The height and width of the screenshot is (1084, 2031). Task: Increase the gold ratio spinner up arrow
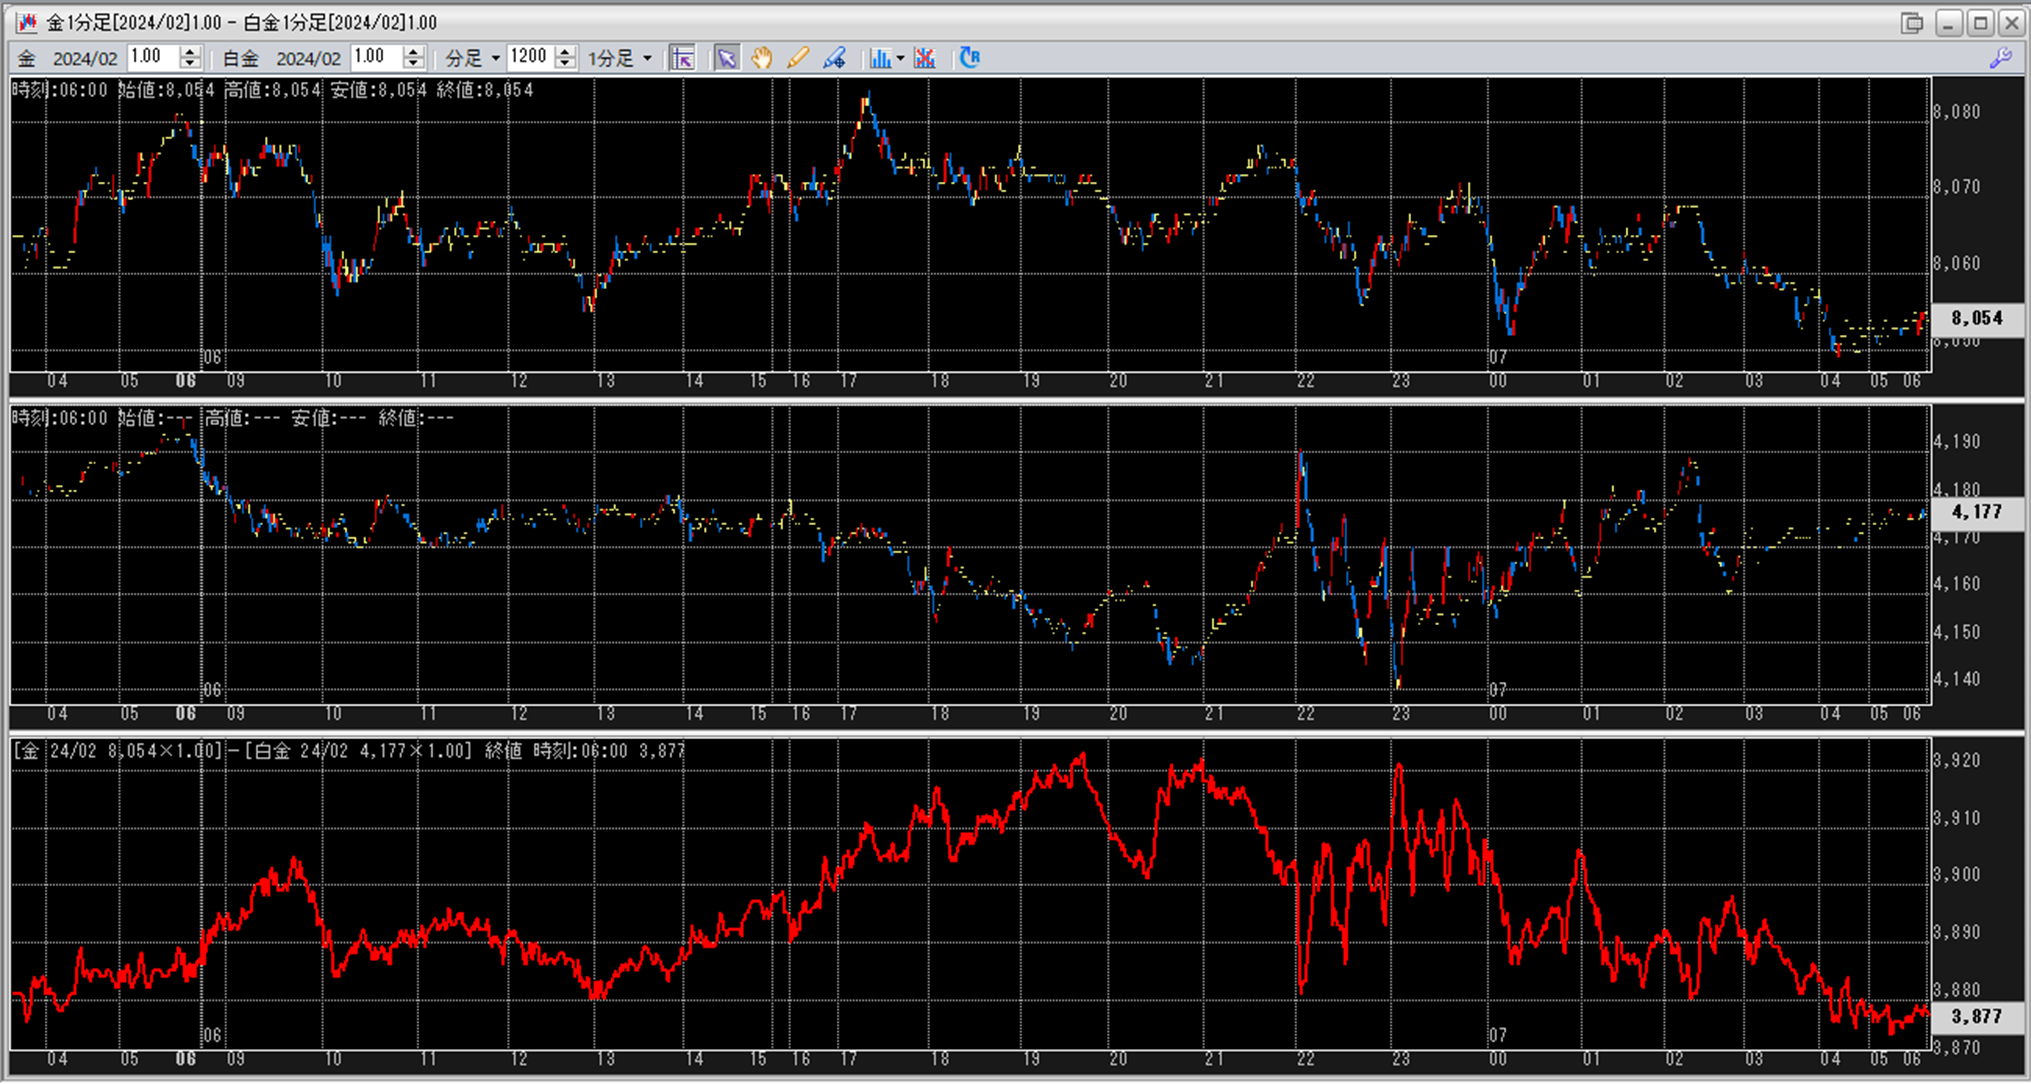click(190, 52)
